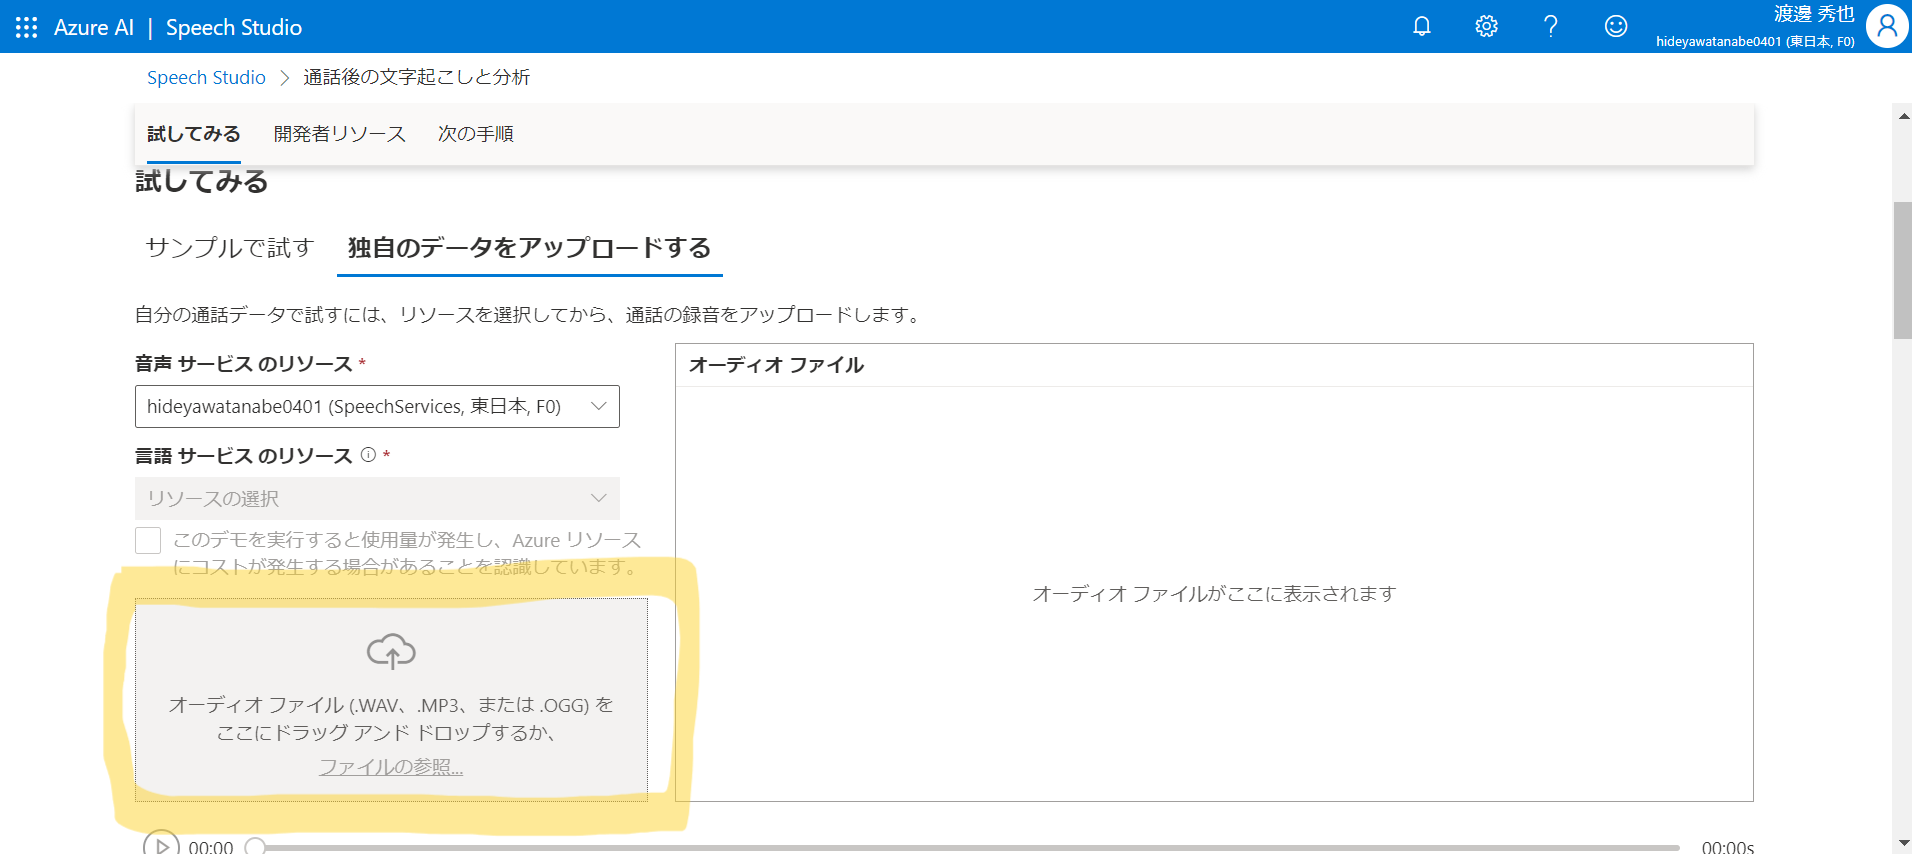Screen dimensions: 1912x854
Task: Open the user account avatar
Action: [1886, 26]
